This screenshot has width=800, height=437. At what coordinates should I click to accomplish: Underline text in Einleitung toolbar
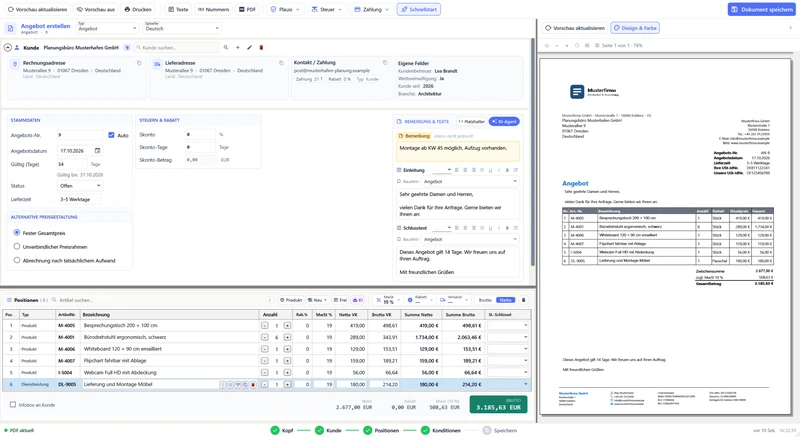tap(490, 170)
